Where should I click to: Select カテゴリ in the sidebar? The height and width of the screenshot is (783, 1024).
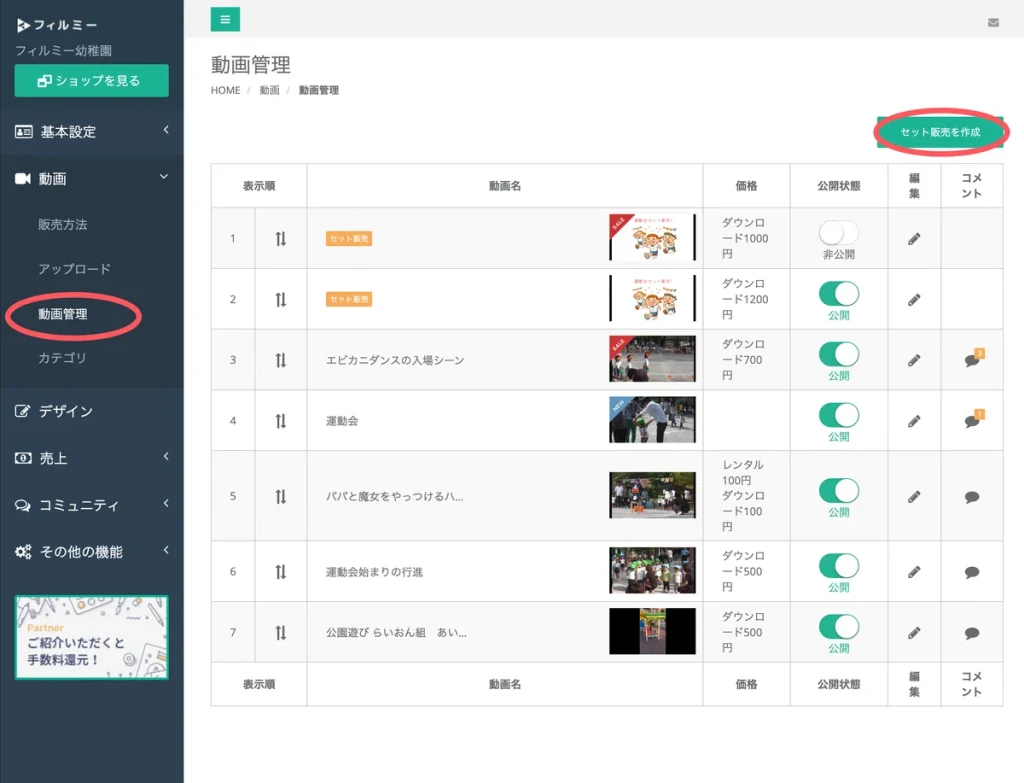point(62,358)
